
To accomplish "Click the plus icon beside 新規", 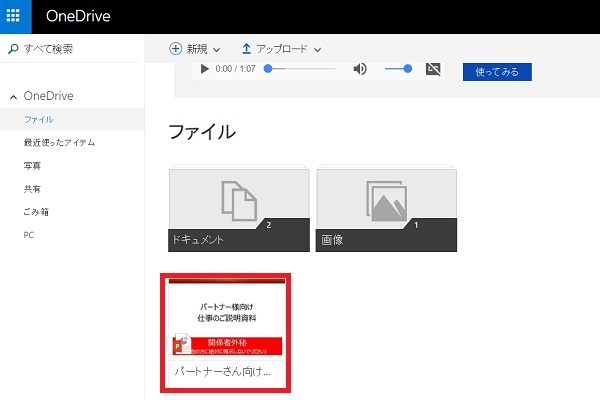I will [176, 48].
